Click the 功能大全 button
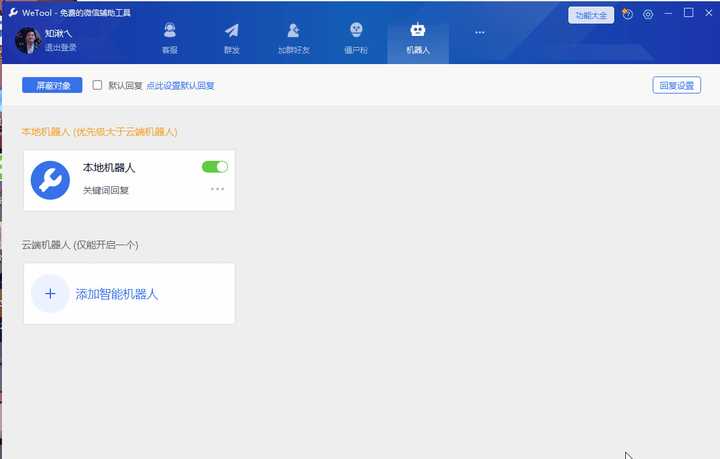720x459 pixels. (591, 15)
